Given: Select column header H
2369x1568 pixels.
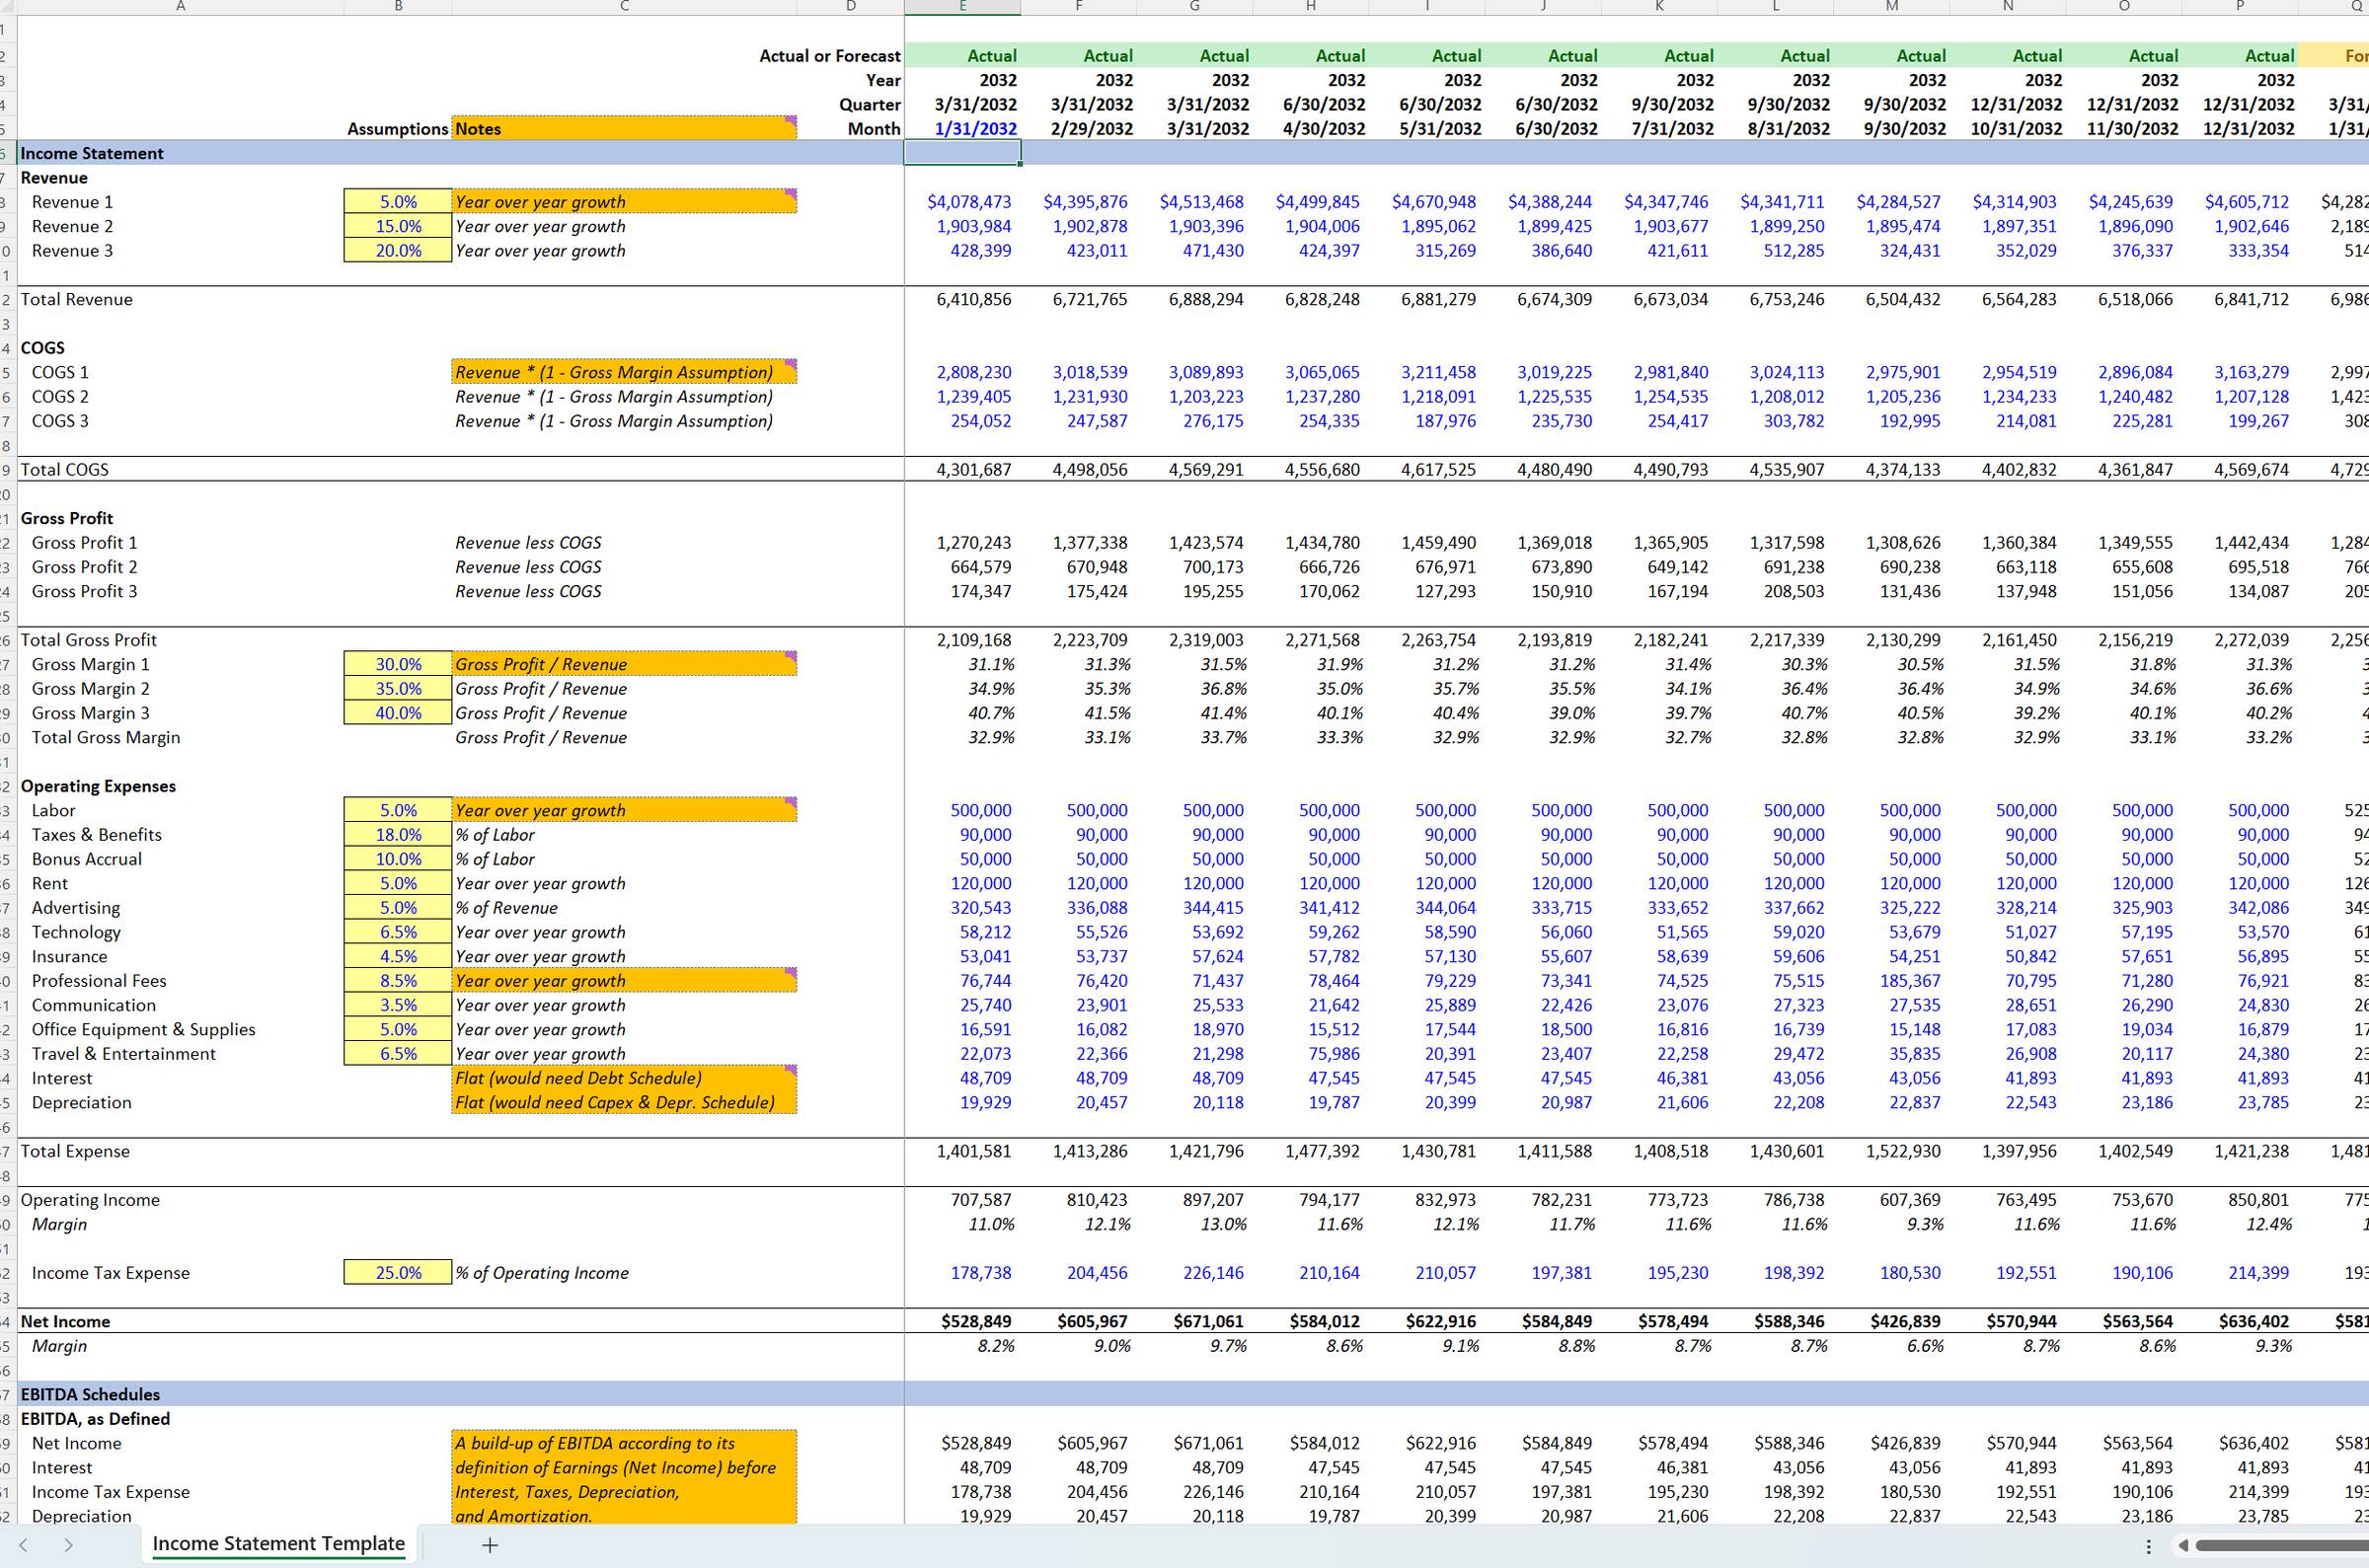Looking at the screenshot, I should point(1311,6).
